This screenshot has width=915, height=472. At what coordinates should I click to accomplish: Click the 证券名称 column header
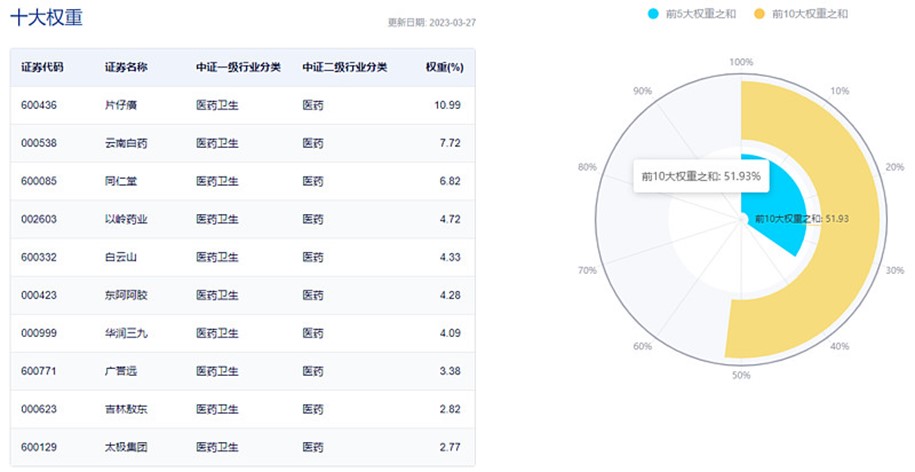pyautogui.click(x=126, y=67)
